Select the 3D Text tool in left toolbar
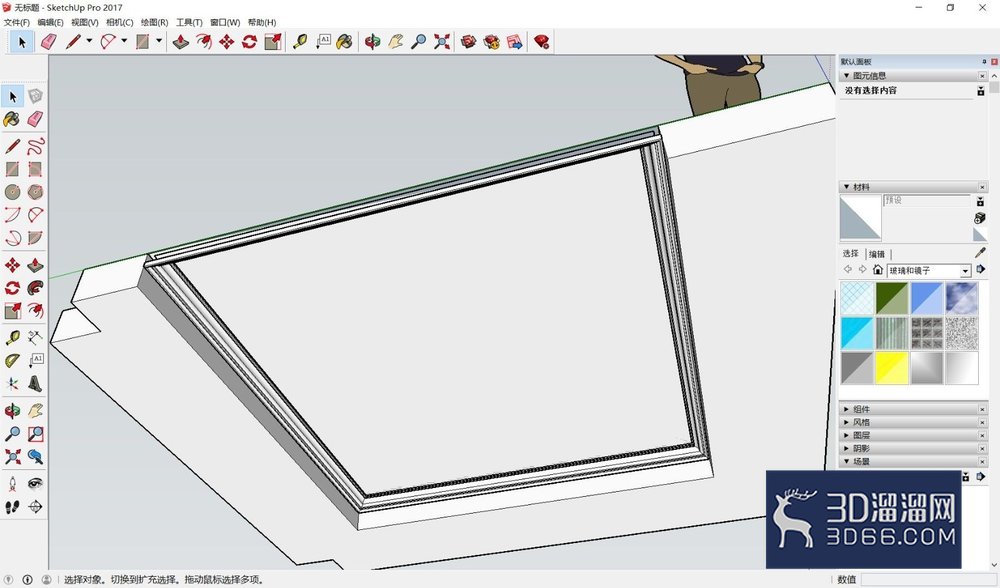Image resolution: width=1000 pixels, height=588 pixels. pos(35,384)
